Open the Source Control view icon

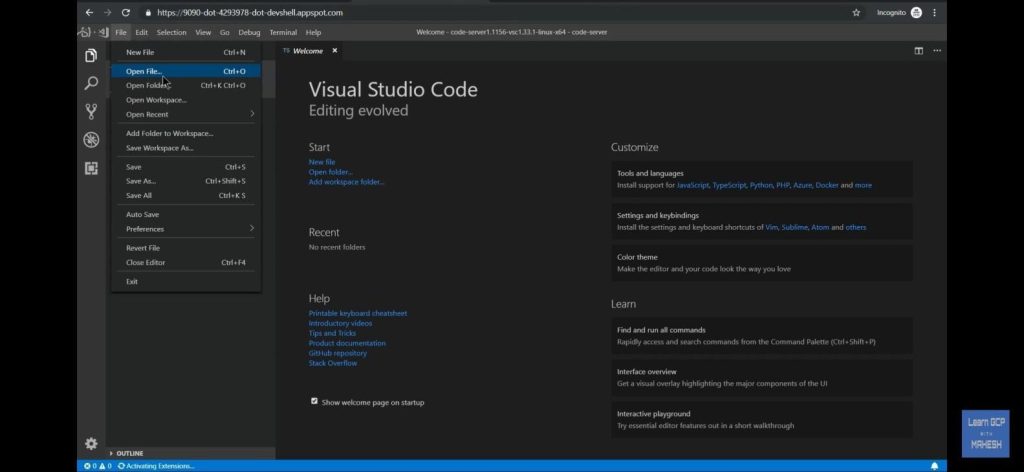91,111
